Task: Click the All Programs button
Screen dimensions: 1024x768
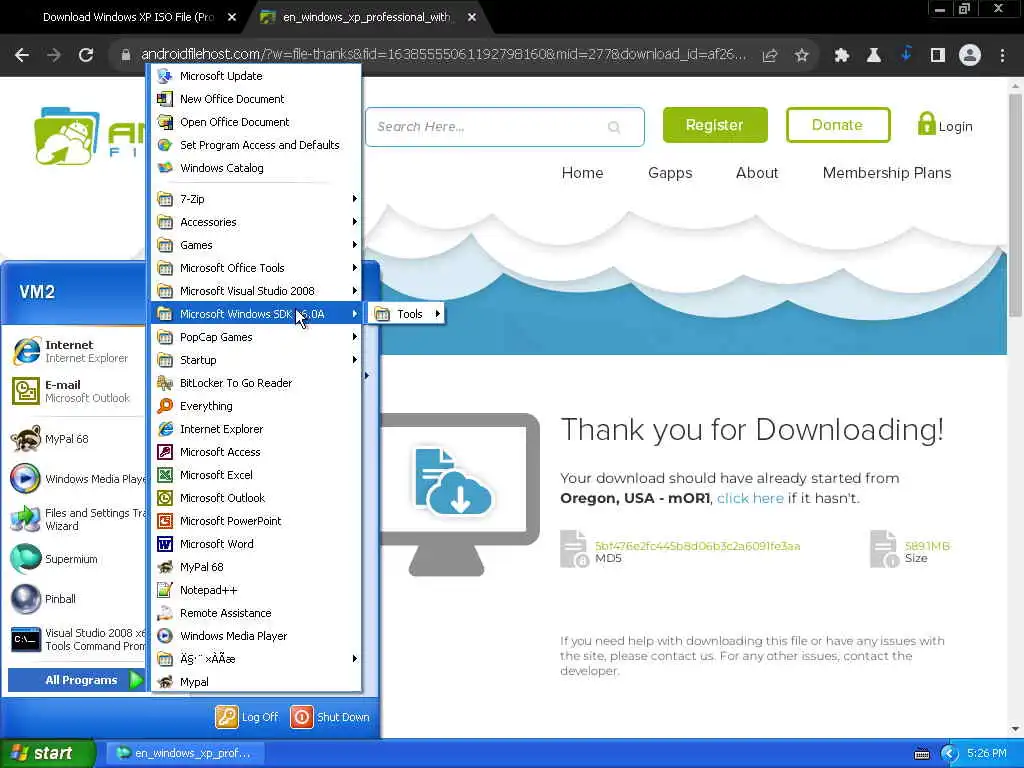Action: click(76, 680)
